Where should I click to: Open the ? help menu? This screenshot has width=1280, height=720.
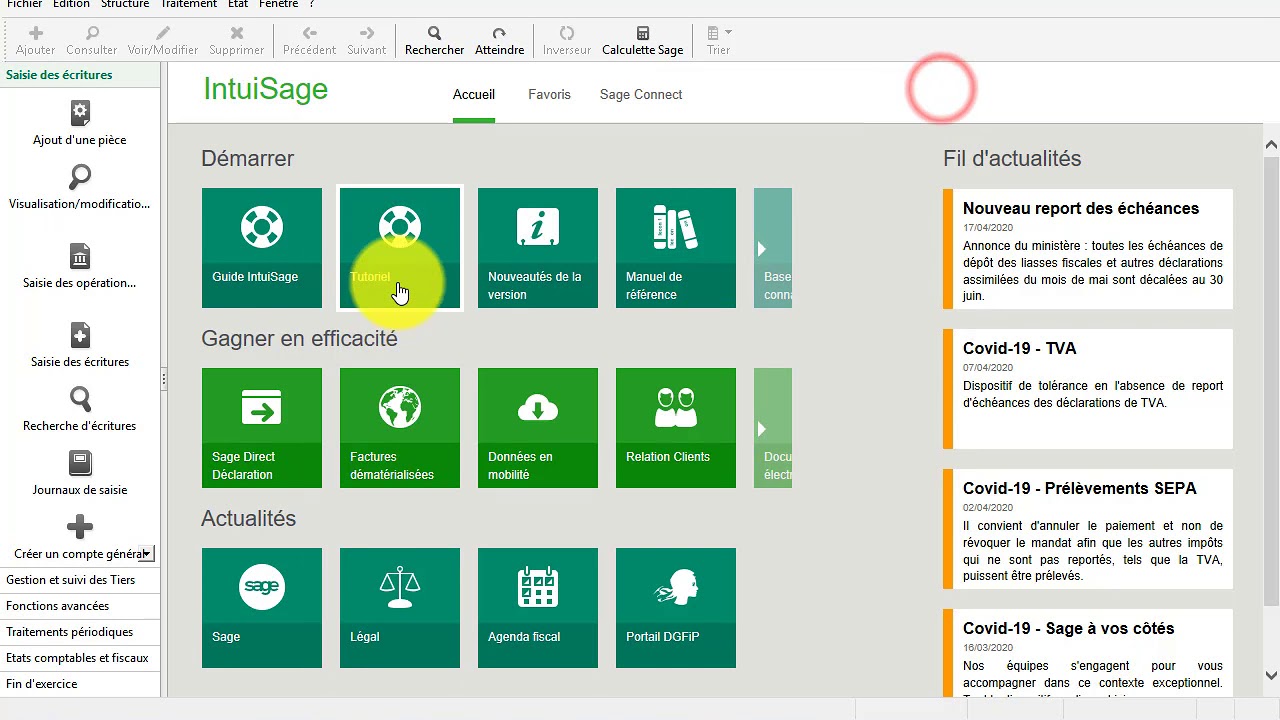(x=312, y=4)
